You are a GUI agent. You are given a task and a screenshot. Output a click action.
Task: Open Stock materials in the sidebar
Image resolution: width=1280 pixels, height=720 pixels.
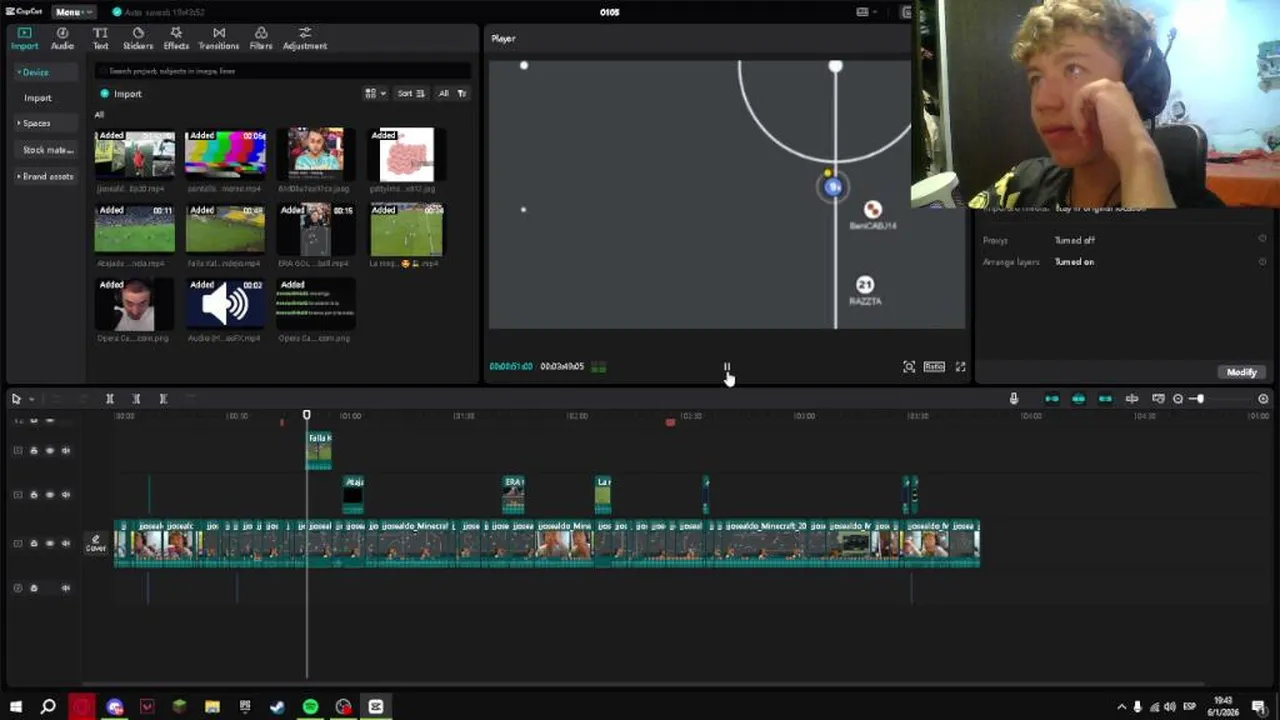(47, 150)
